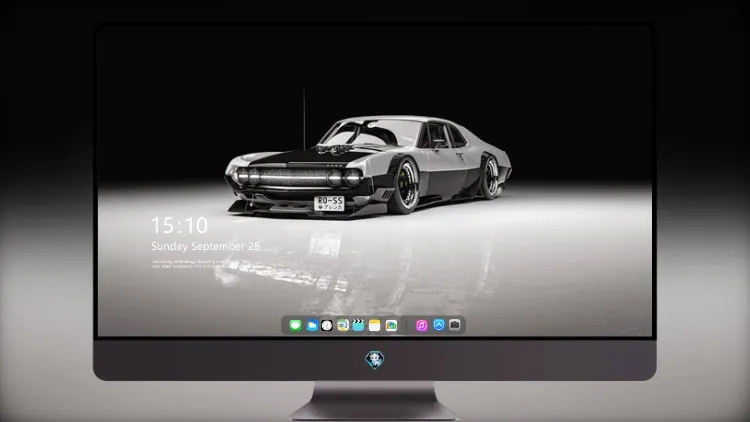
Task: Open the pink iTunes music app in dock
Action: 421,325
